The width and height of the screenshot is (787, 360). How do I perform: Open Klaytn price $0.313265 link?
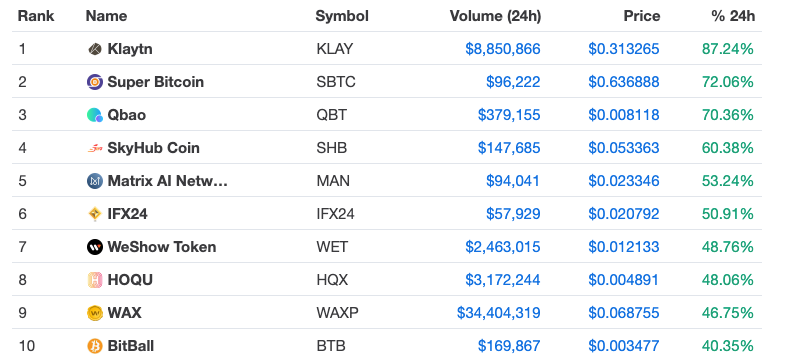pos(624,49)
